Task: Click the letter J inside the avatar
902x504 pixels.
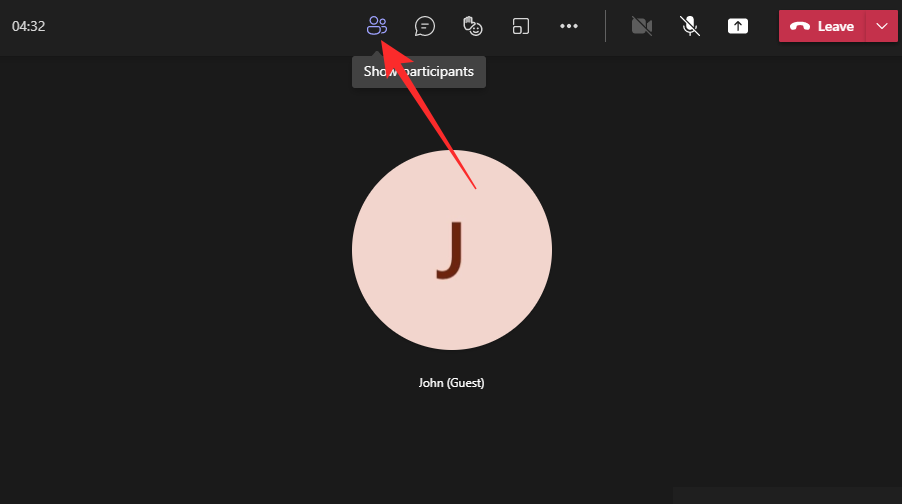Action: point(451,250)
